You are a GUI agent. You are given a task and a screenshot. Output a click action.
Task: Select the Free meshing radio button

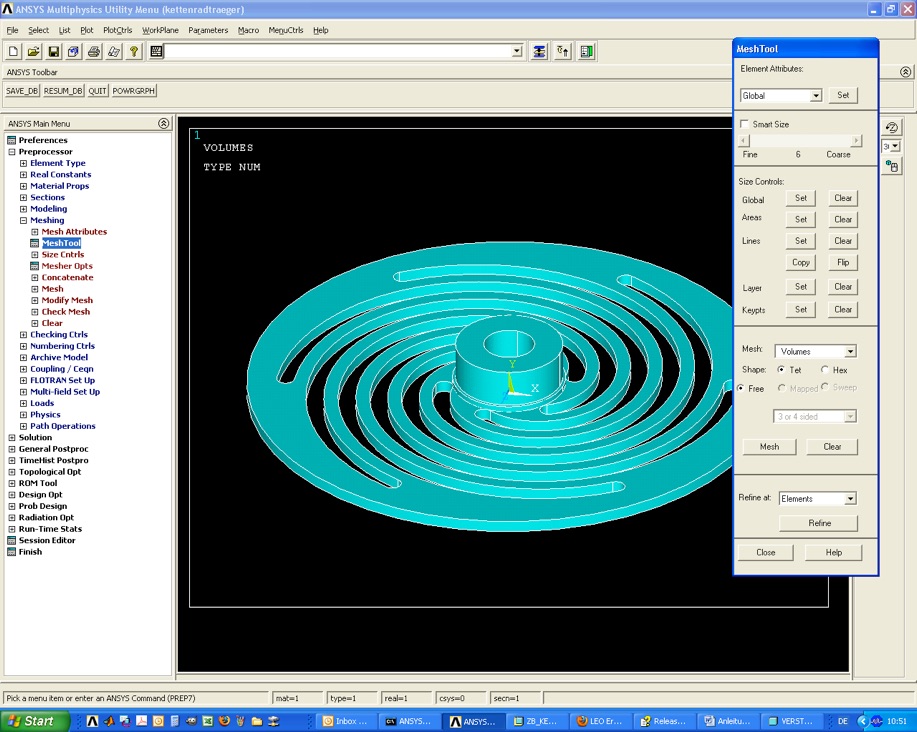740,388
